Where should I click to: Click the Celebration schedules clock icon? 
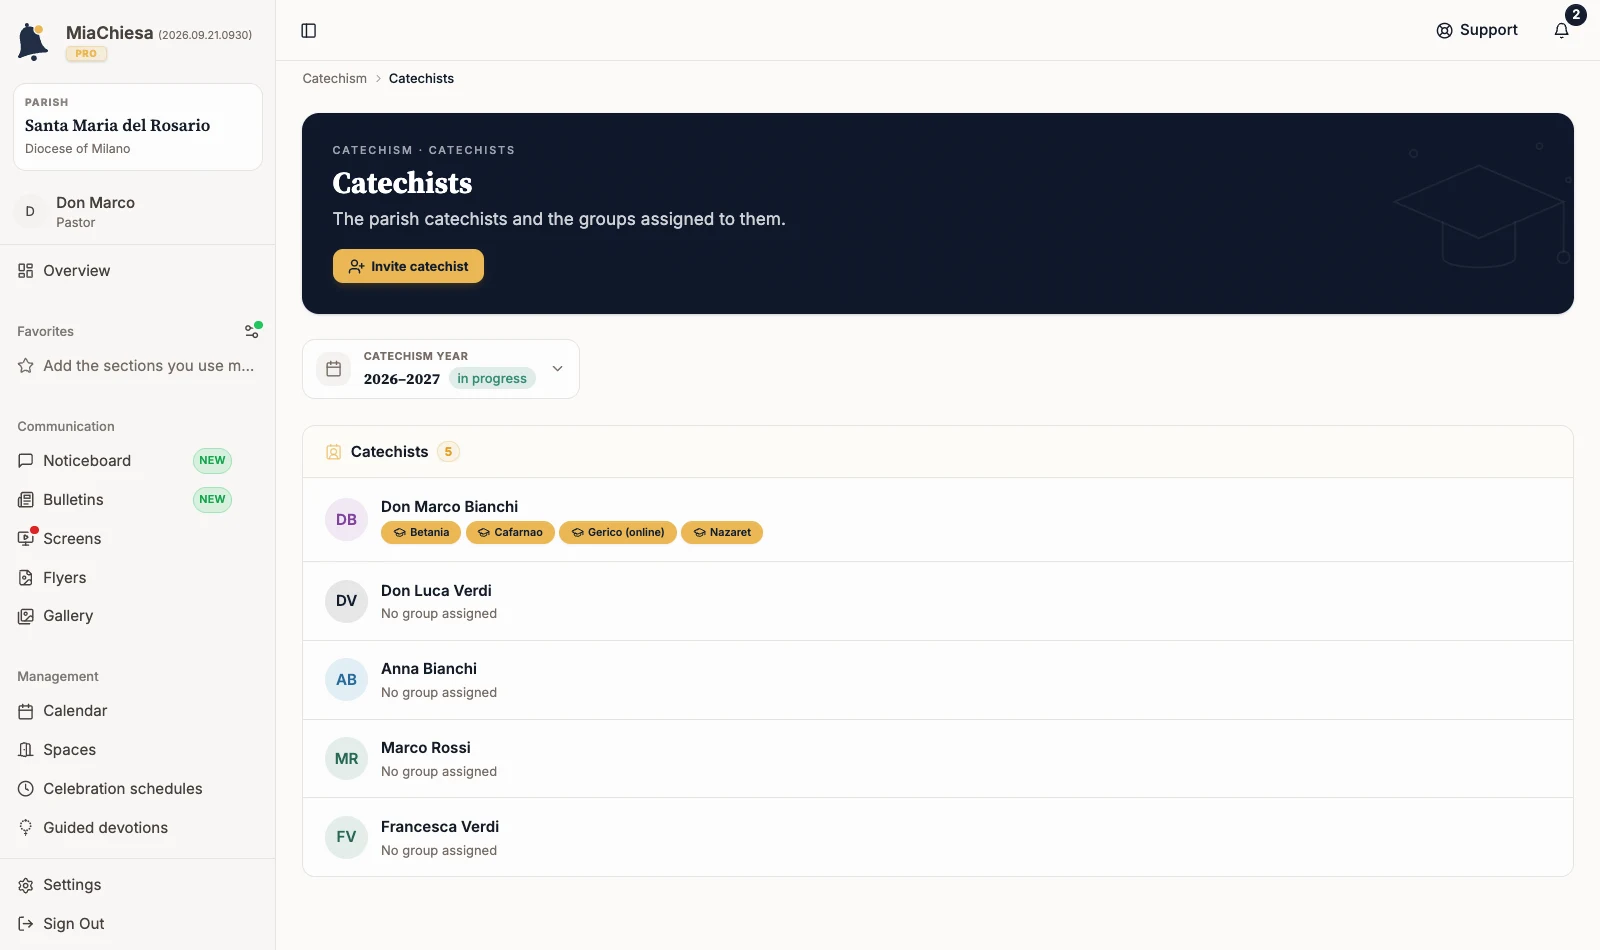(26, 789)
